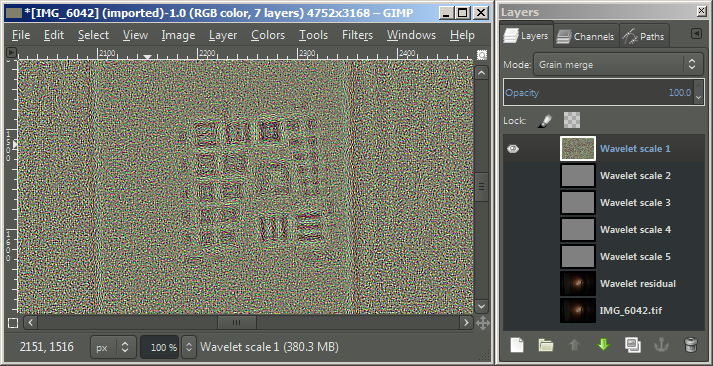Click the IMG_6042.tif layer thumbnail
The image size is (713, 366).
click(577, 311)
